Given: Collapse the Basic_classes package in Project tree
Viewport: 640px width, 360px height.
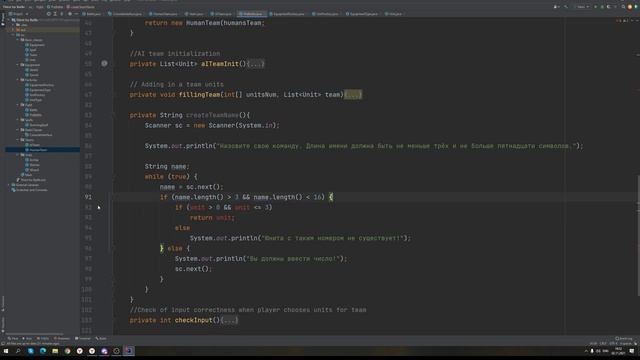Looking at the screenshot, I should [18, 40].
